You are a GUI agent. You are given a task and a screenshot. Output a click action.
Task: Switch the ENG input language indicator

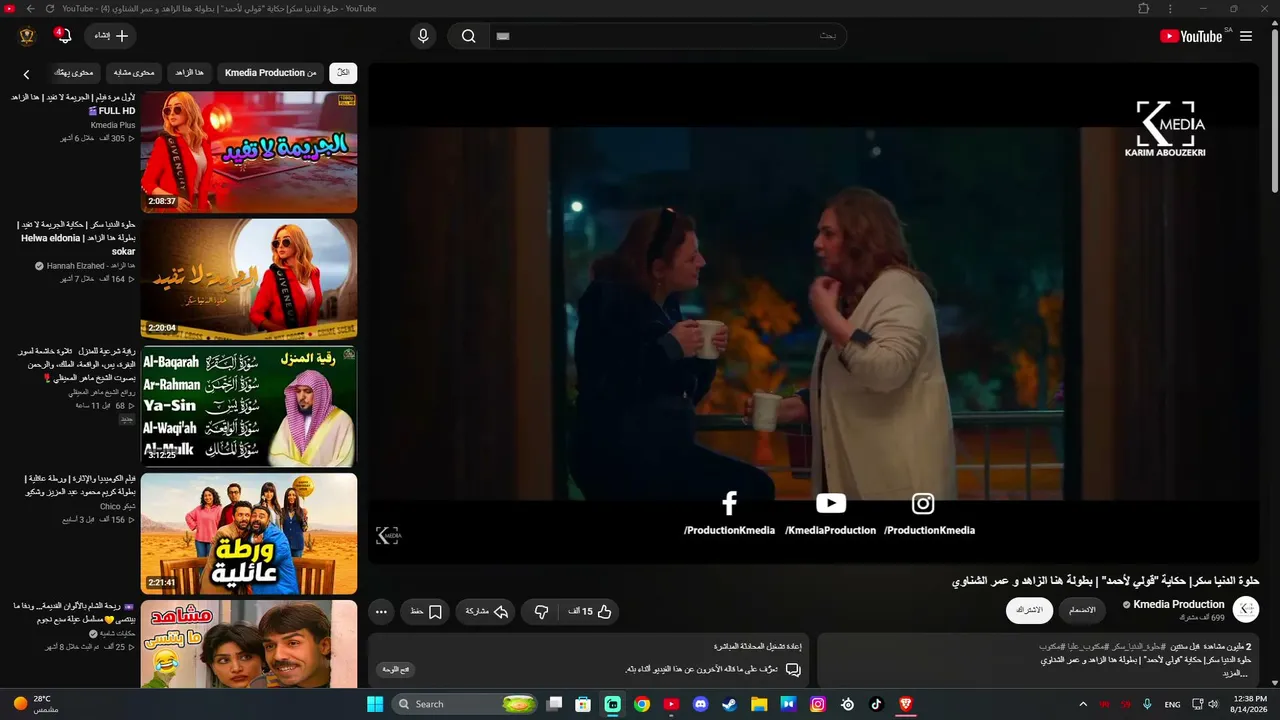click(1173, 704)
